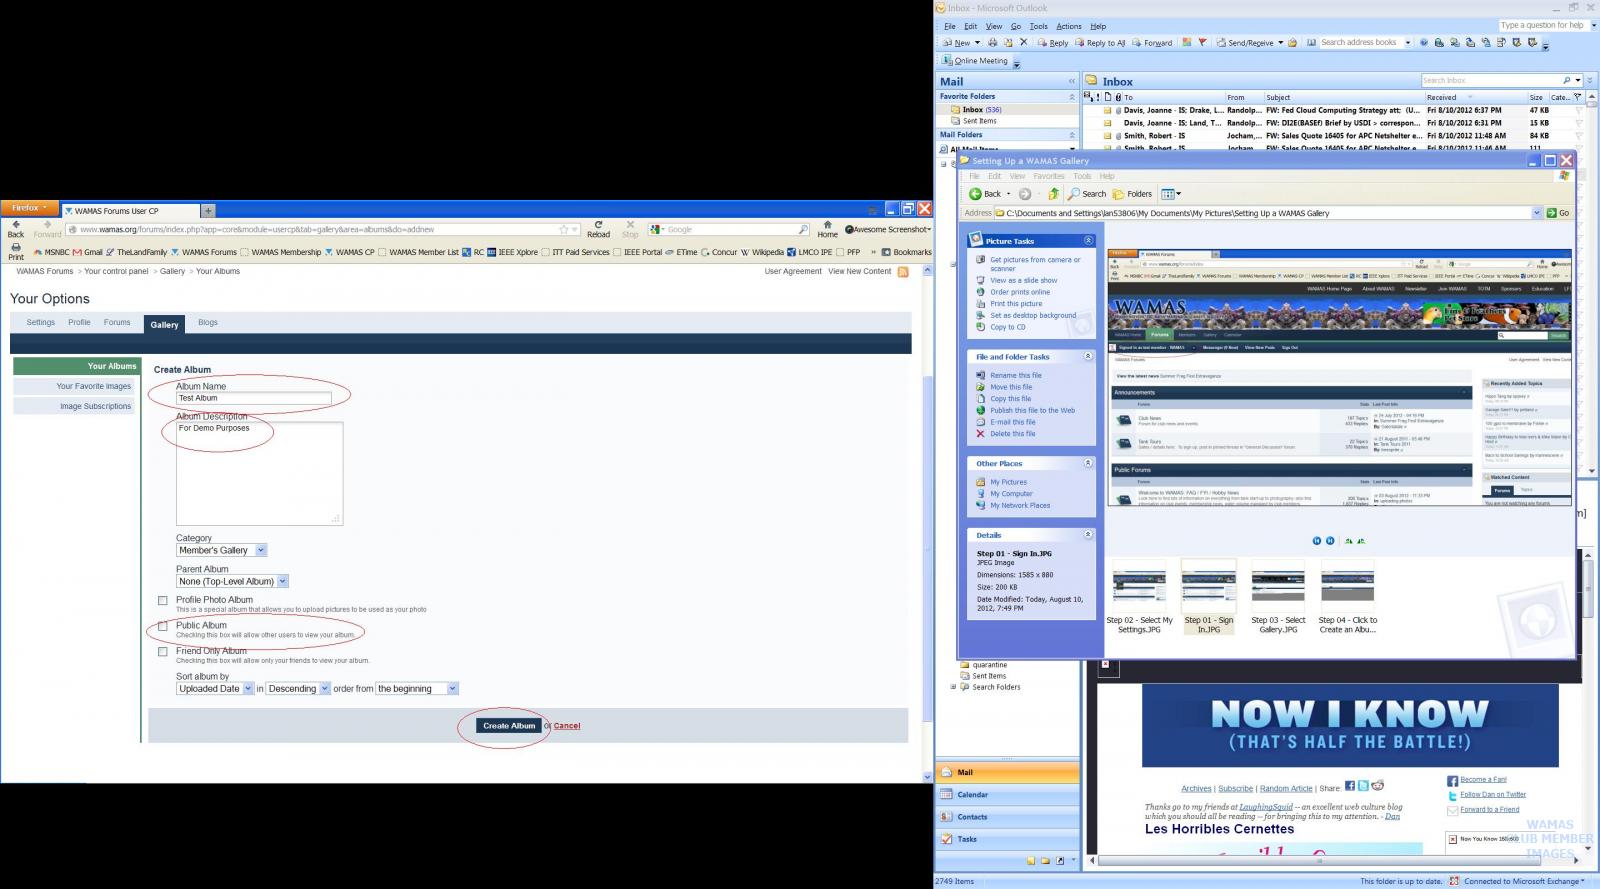Click Next Image button in filmstrip
The height and width of the screenshot is (889, 1600).
click(x=1330, y=541)
